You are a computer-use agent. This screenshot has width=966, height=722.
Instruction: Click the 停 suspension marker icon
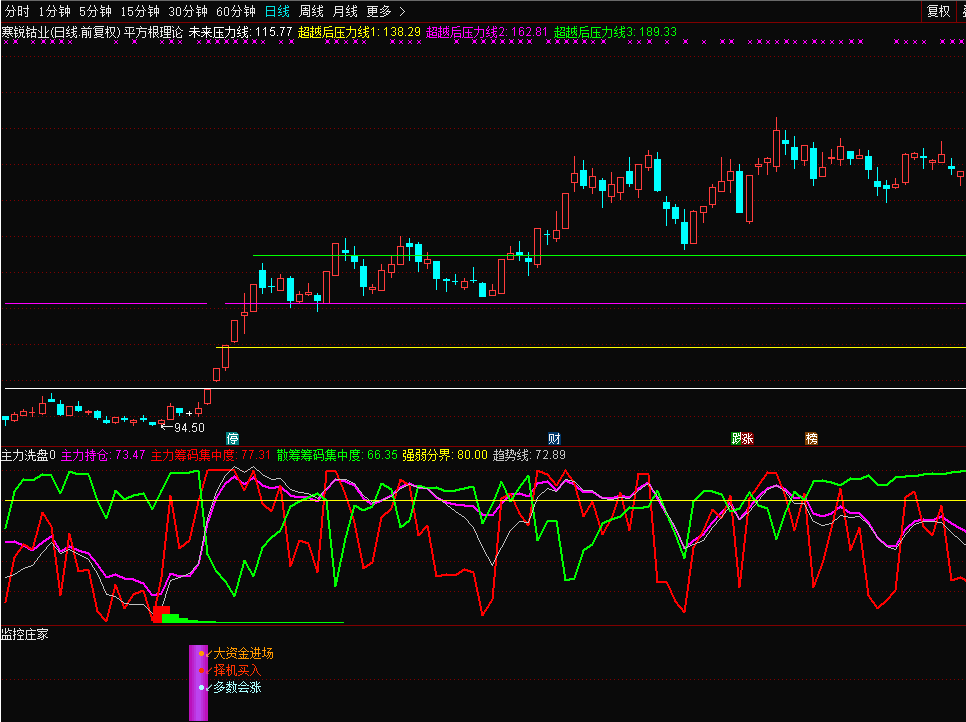232,438
